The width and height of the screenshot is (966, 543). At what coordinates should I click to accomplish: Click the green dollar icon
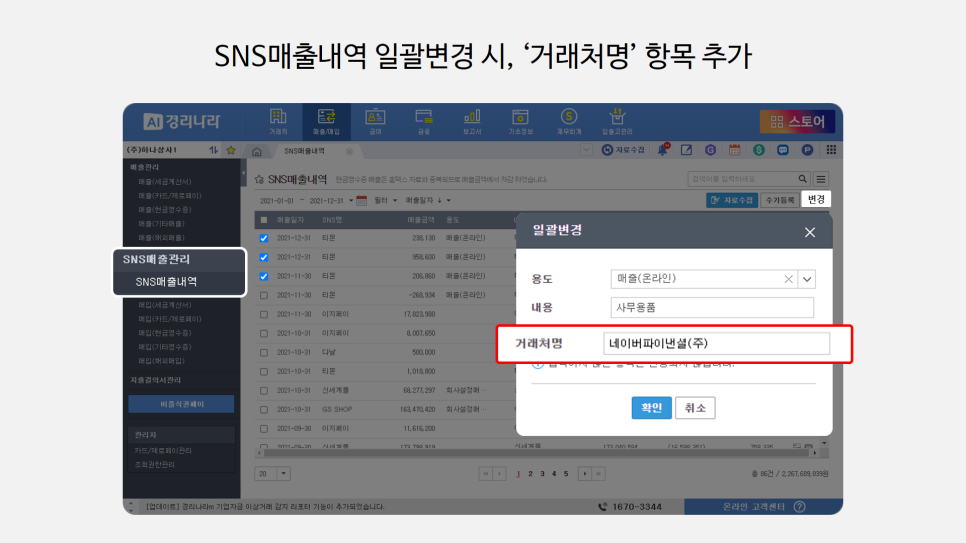coord(758,150)
